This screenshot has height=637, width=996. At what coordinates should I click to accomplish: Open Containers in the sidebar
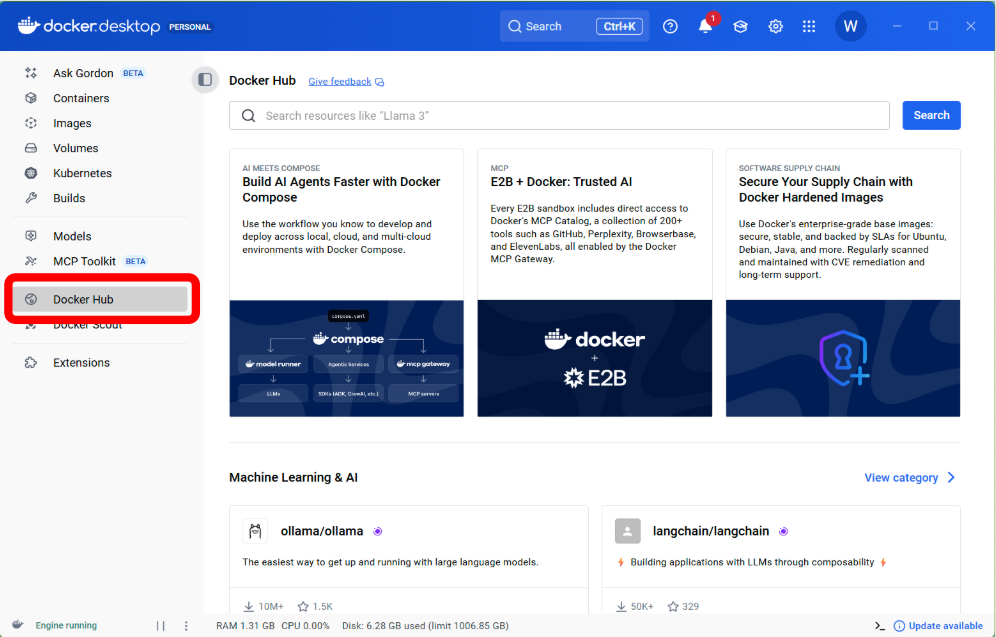coord(81,98)
